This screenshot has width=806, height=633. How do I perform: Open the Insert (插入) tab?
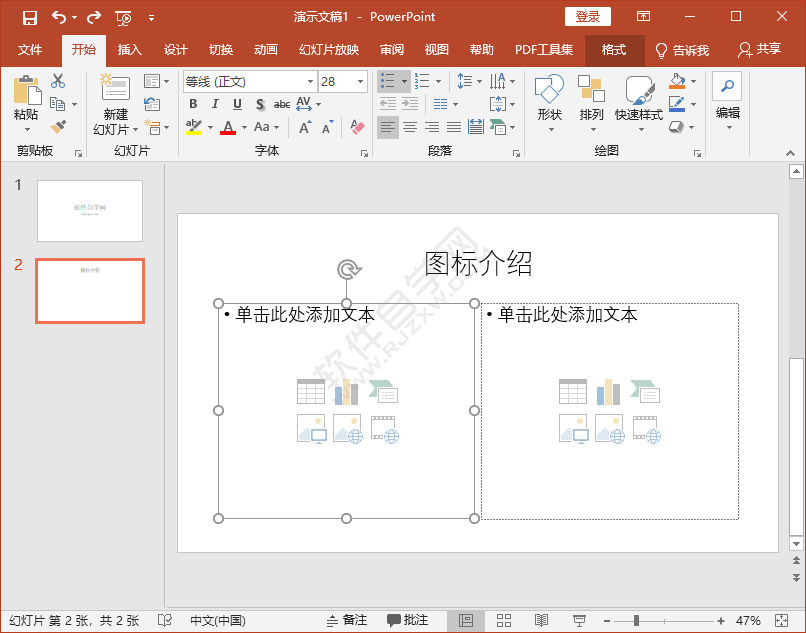[x=129, y=50]
